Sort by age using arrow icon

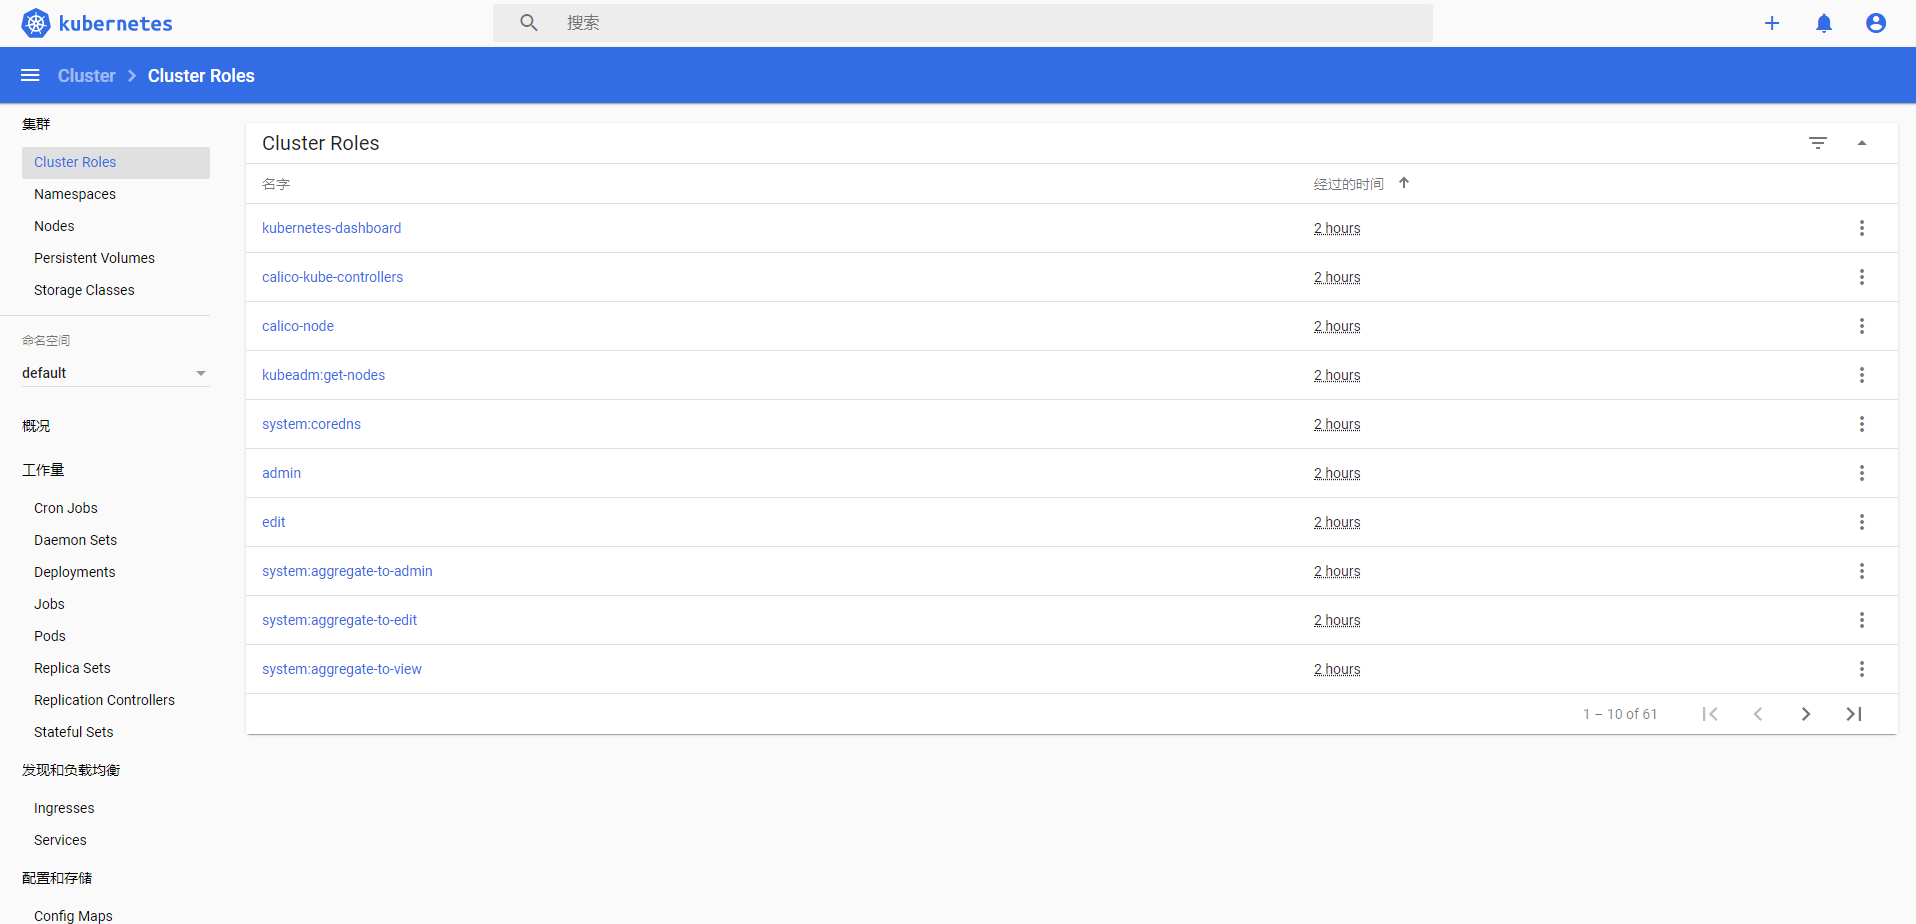(x=1404, y=183)
